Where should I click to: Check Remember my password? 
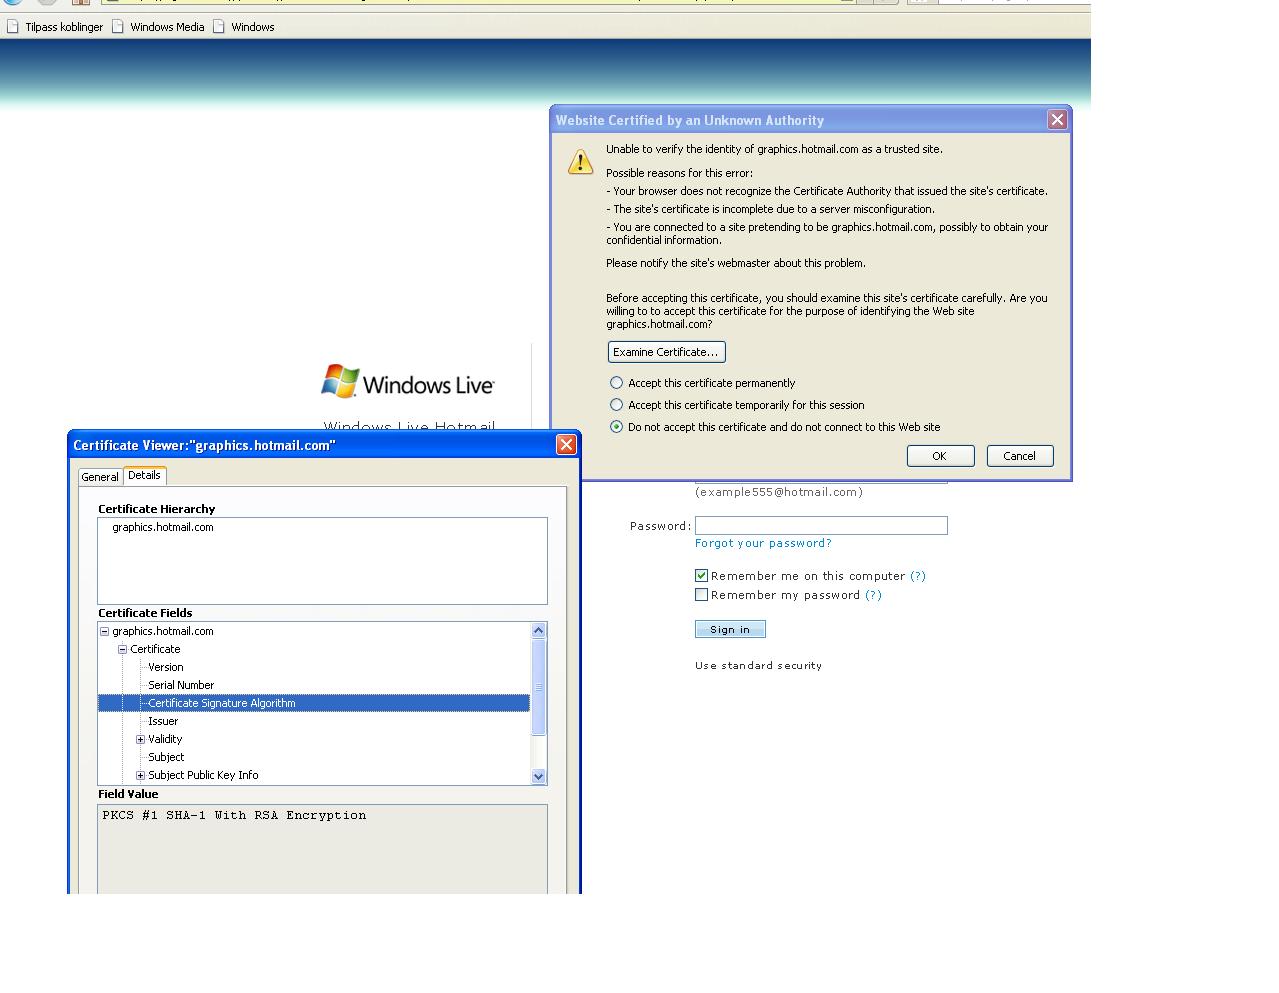click(701, 594)
